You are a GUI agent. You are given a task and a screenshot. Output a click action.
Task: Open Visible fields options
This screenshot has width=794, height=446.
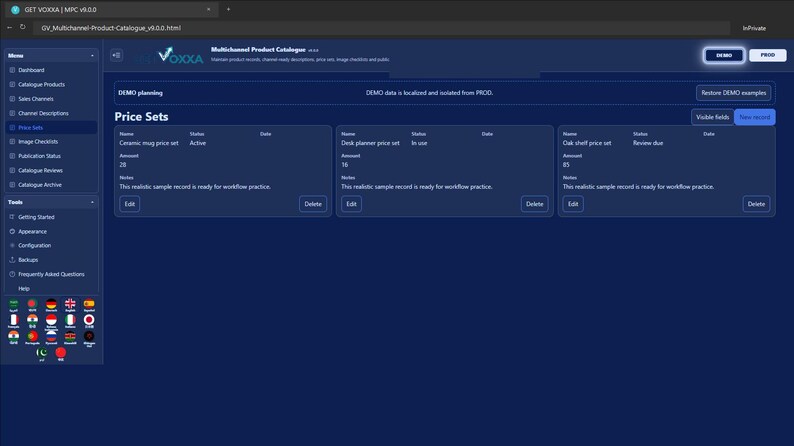point(712,117)
